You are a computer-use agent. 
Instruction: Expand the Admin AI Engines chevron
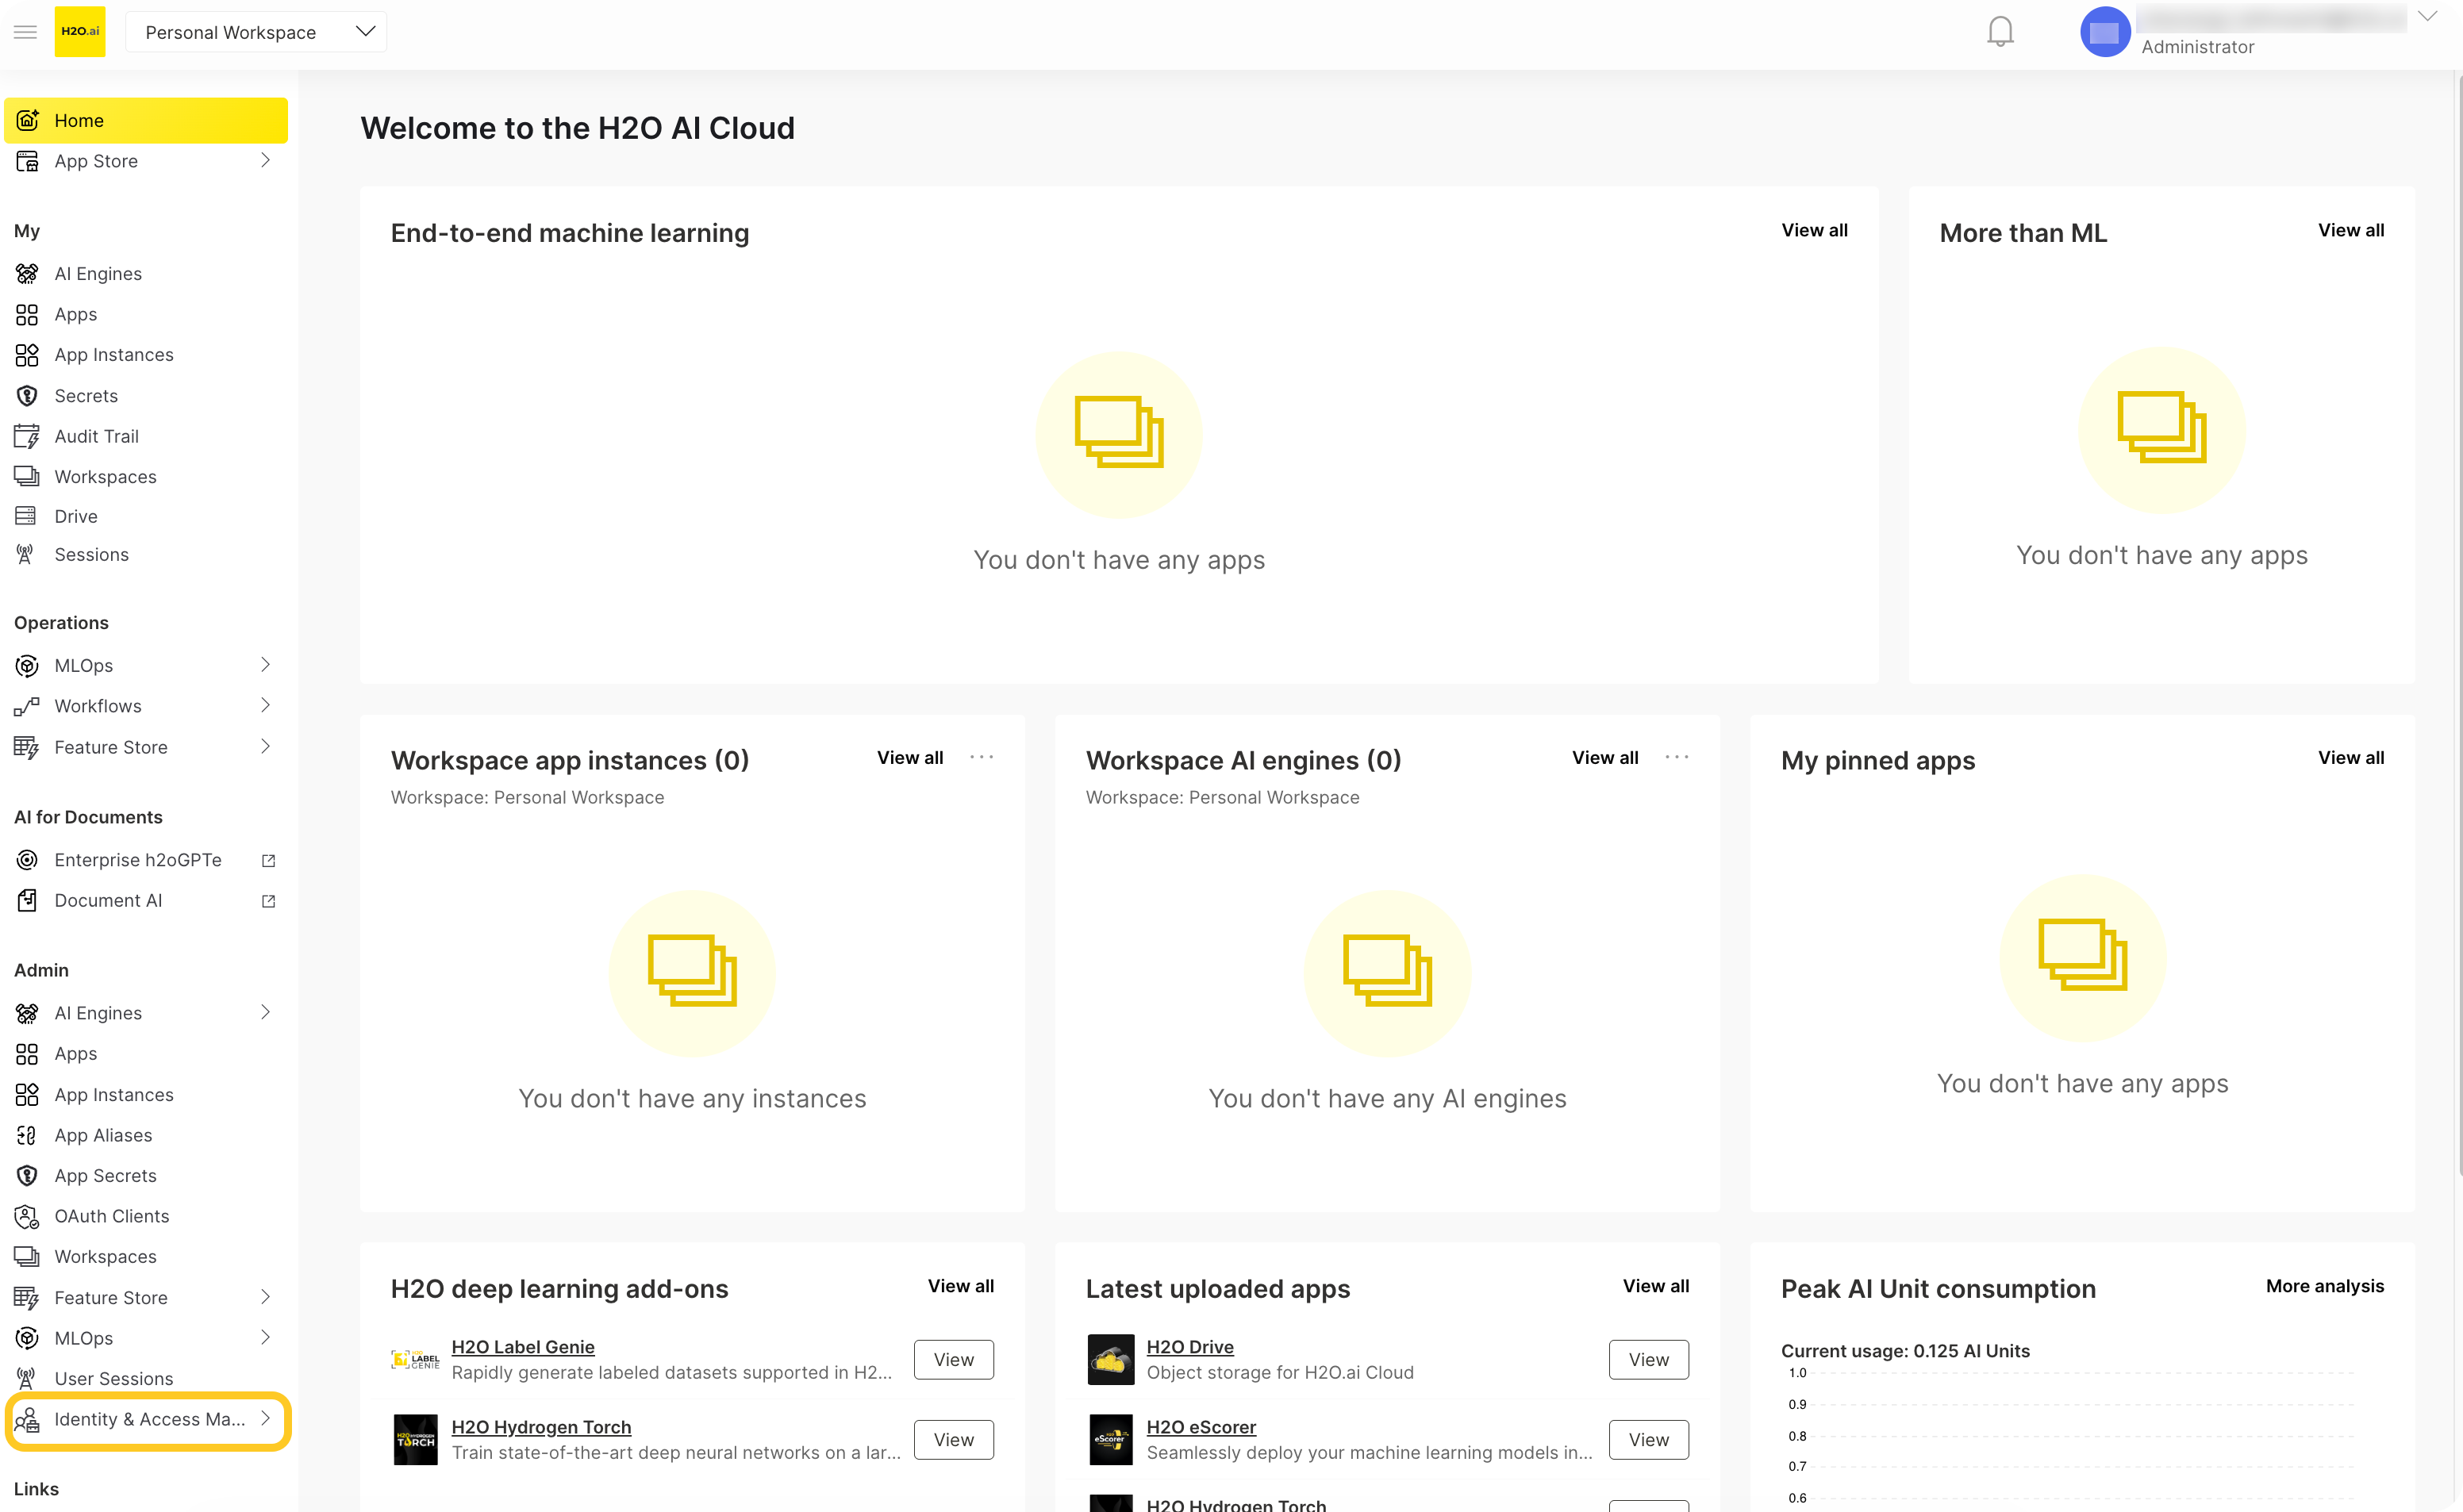click(x=265, y=1012)
